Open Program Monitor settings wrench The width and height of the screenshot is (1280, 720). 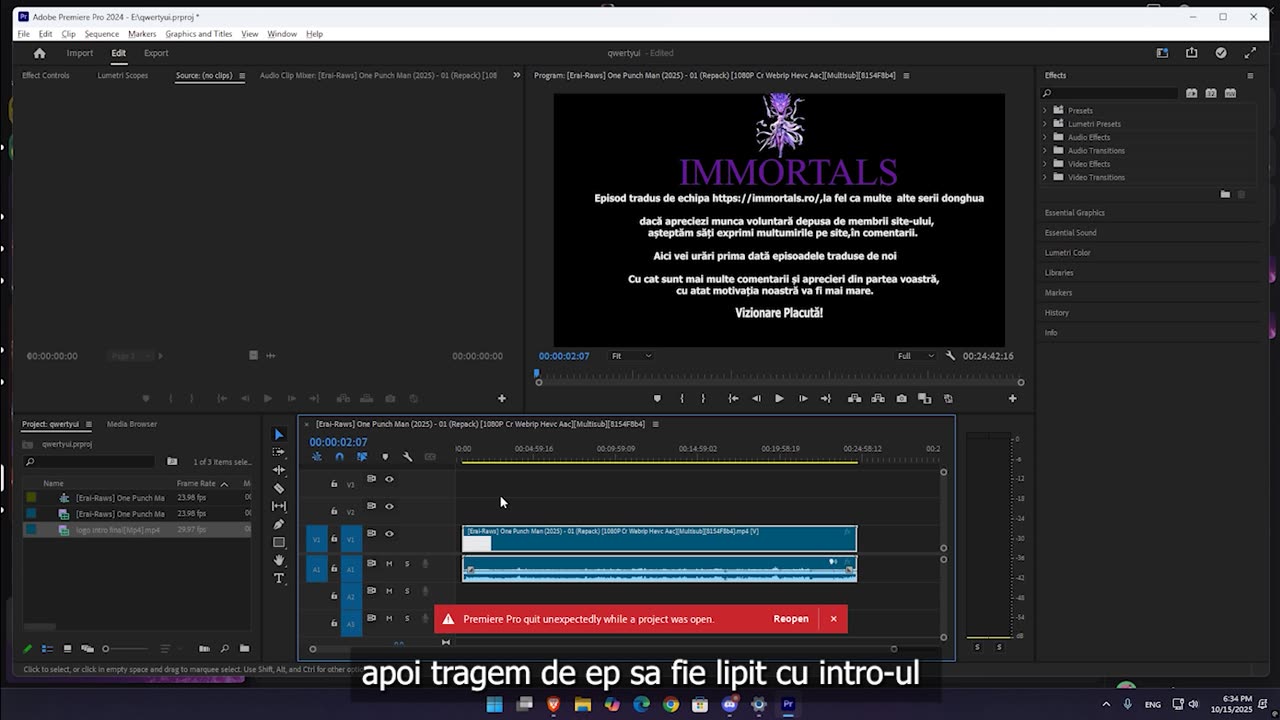(x=951, y=356)
